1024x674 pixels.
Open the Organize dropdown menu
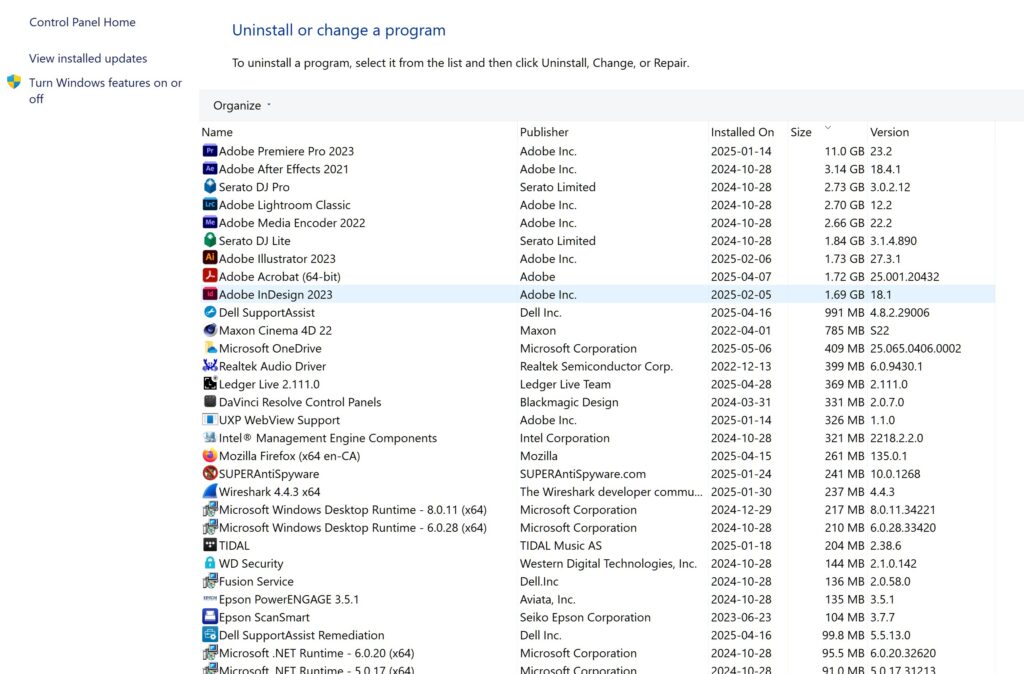242,105
